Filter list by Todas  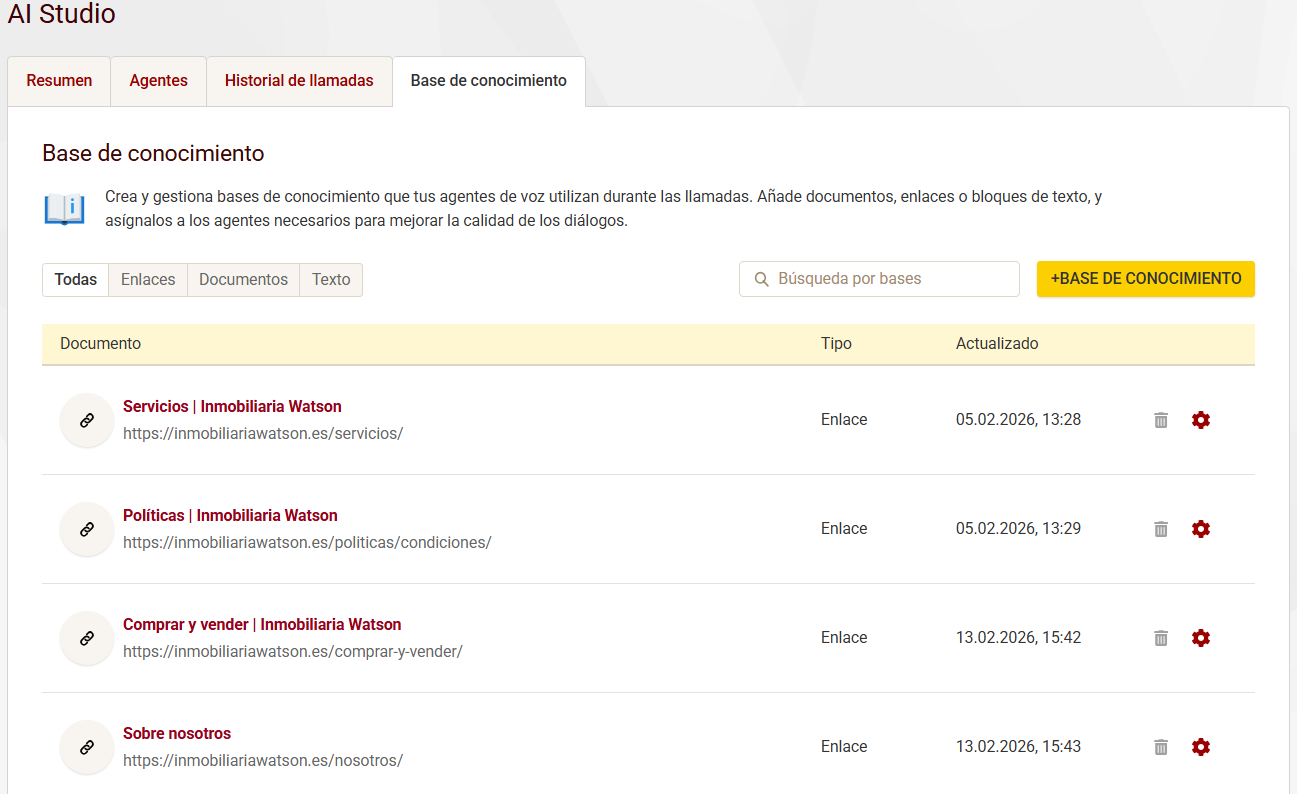[x=75, y=280]
